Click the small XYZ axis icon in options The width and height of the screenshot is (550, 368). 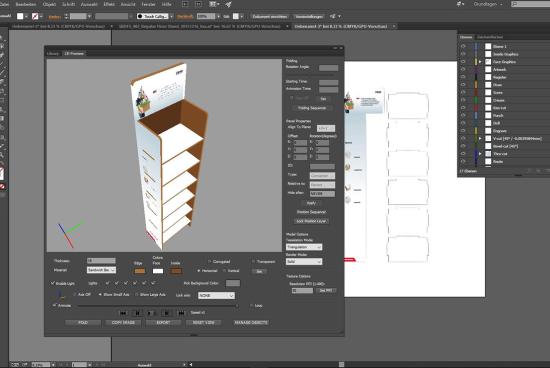tap(62, 296)
